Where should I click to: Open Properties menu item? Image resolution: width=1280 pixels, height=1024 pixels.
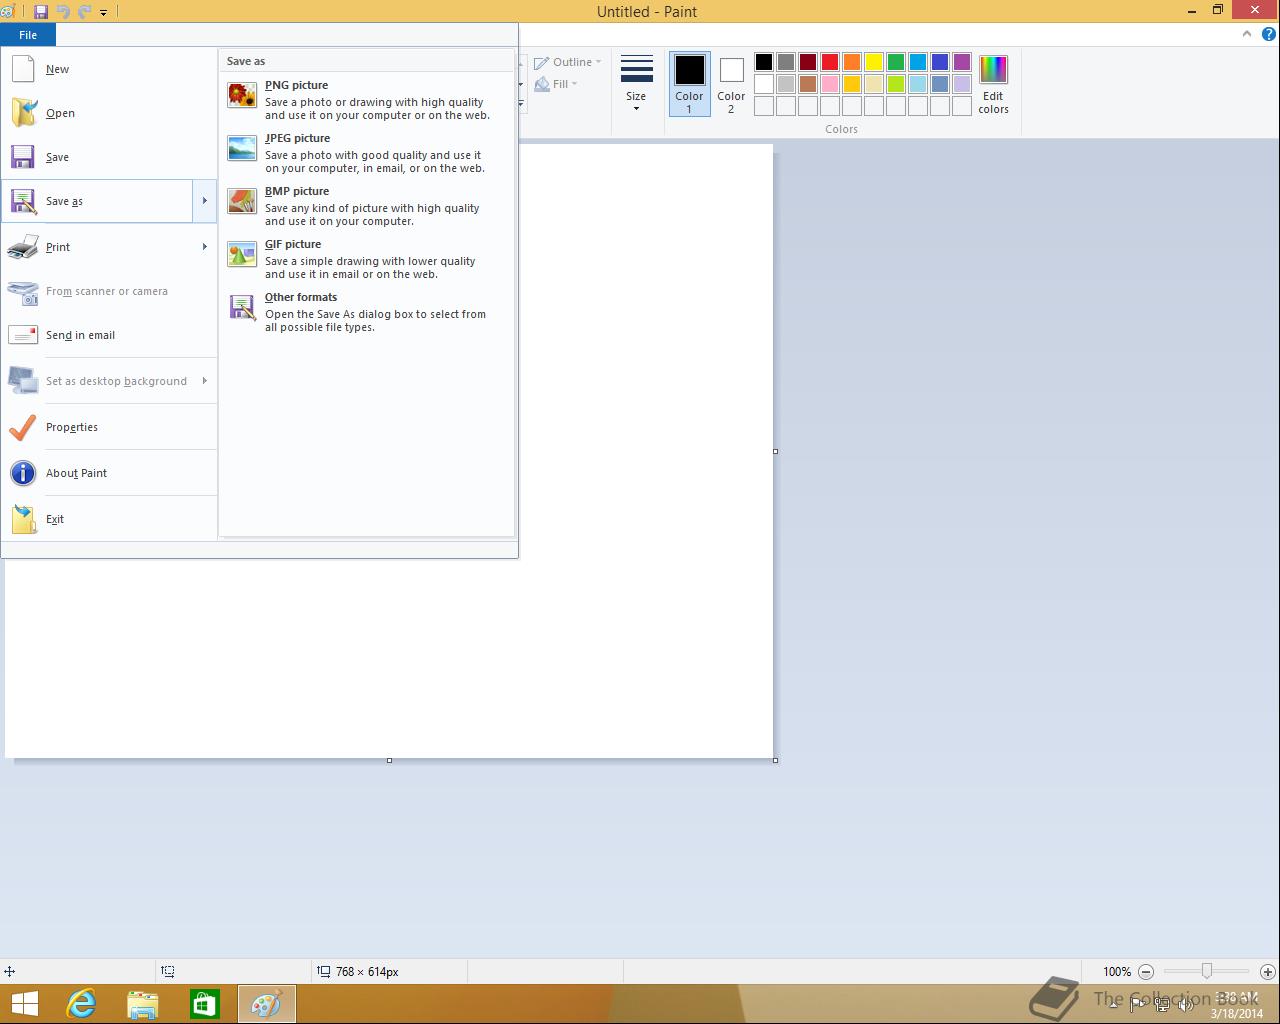click(109, 427)
